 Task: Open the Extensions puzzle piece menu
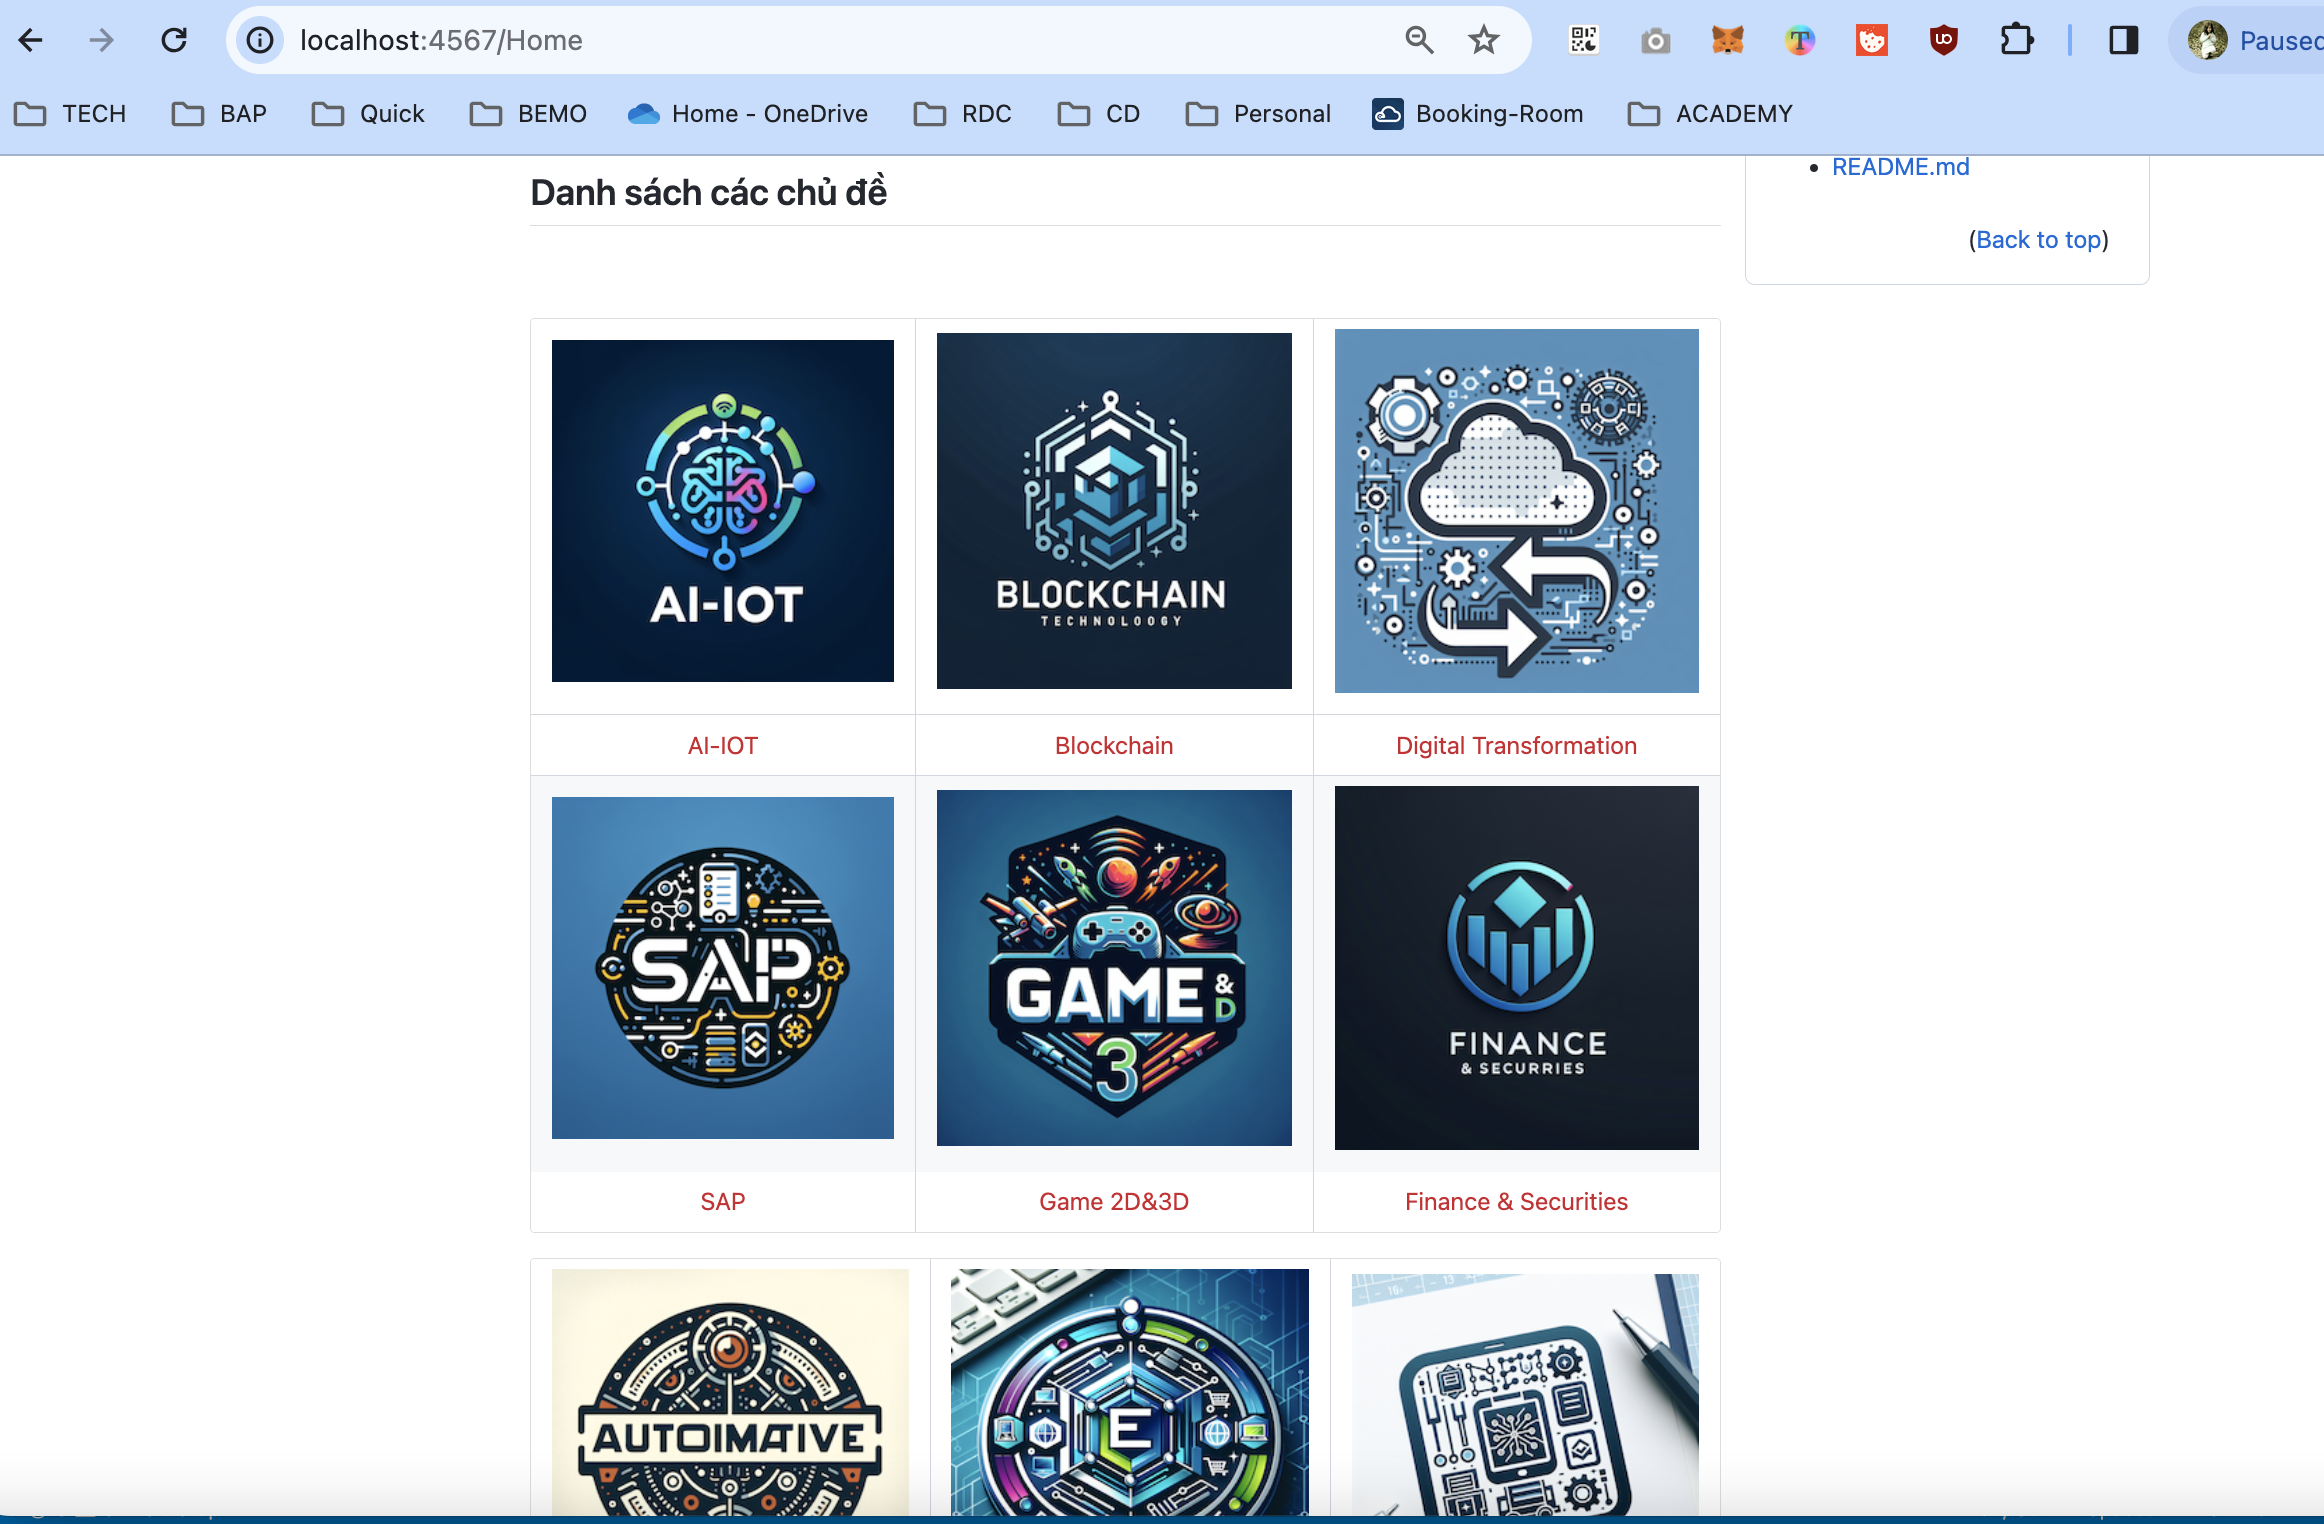click(x=2016, y=40)
